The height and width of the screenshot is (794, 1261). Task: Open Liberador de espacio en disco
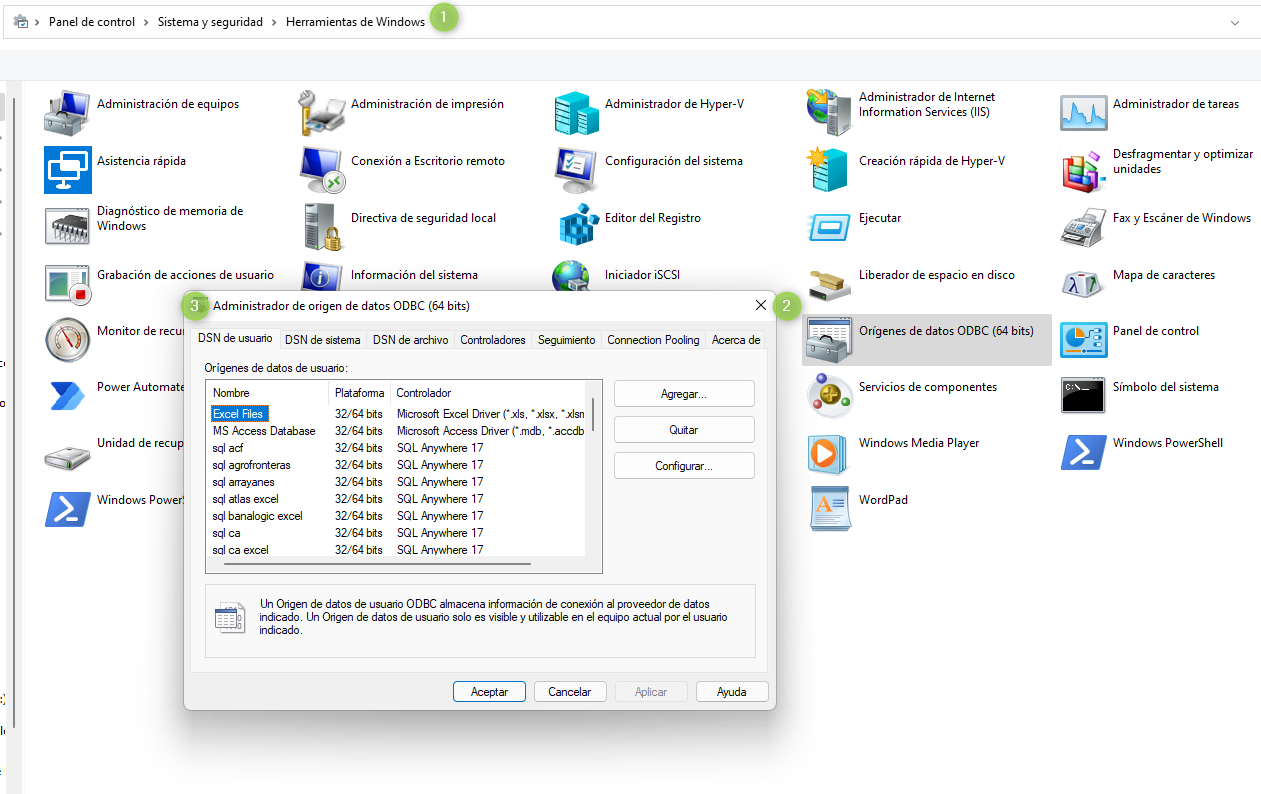coord(830,284)
